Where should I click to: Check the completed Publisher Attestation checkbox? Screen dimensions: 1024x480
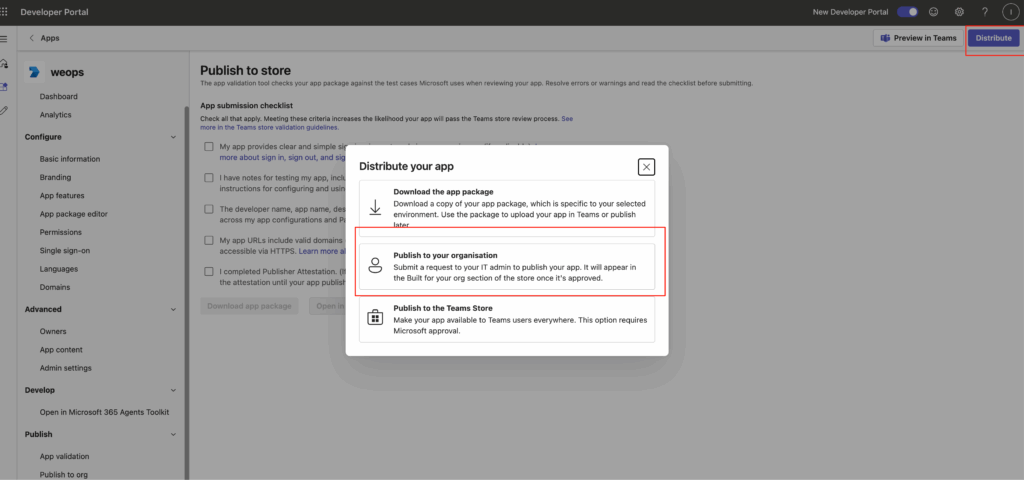coord(209,272)
